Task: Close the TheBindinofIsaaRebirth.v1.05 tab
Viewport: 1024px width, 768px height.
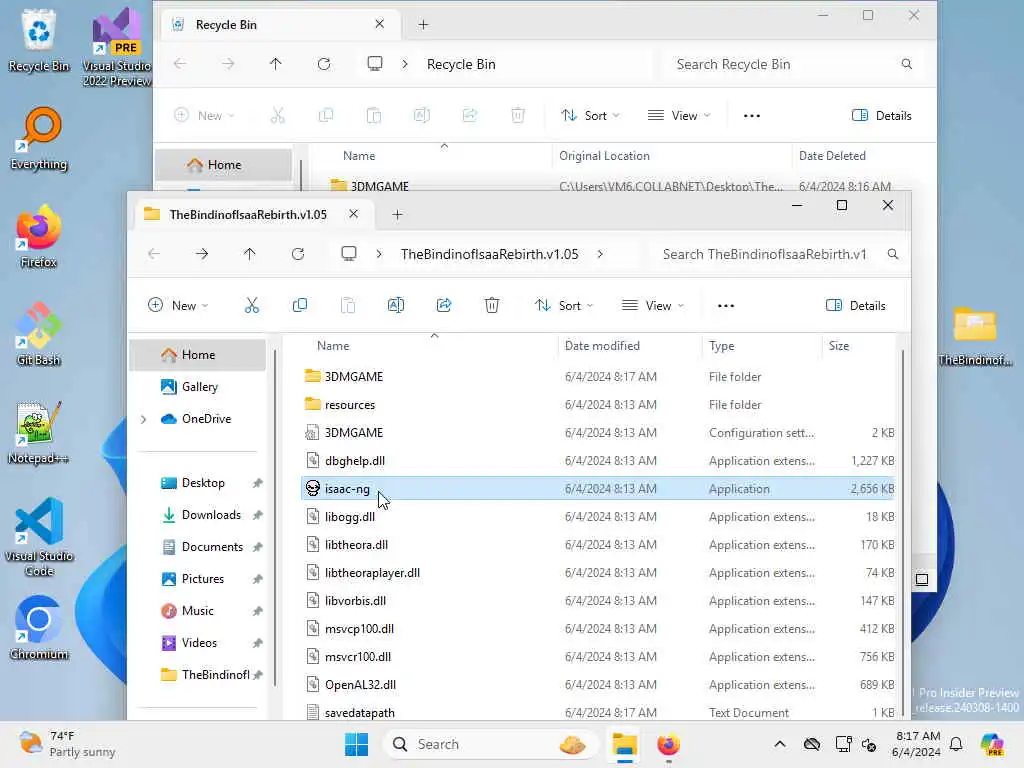Action: click(x=353, y=214)
